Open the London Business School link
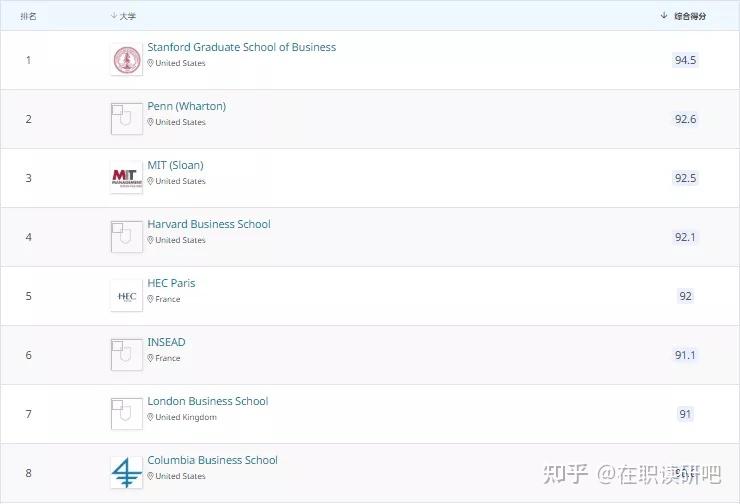 click(208, 401)
